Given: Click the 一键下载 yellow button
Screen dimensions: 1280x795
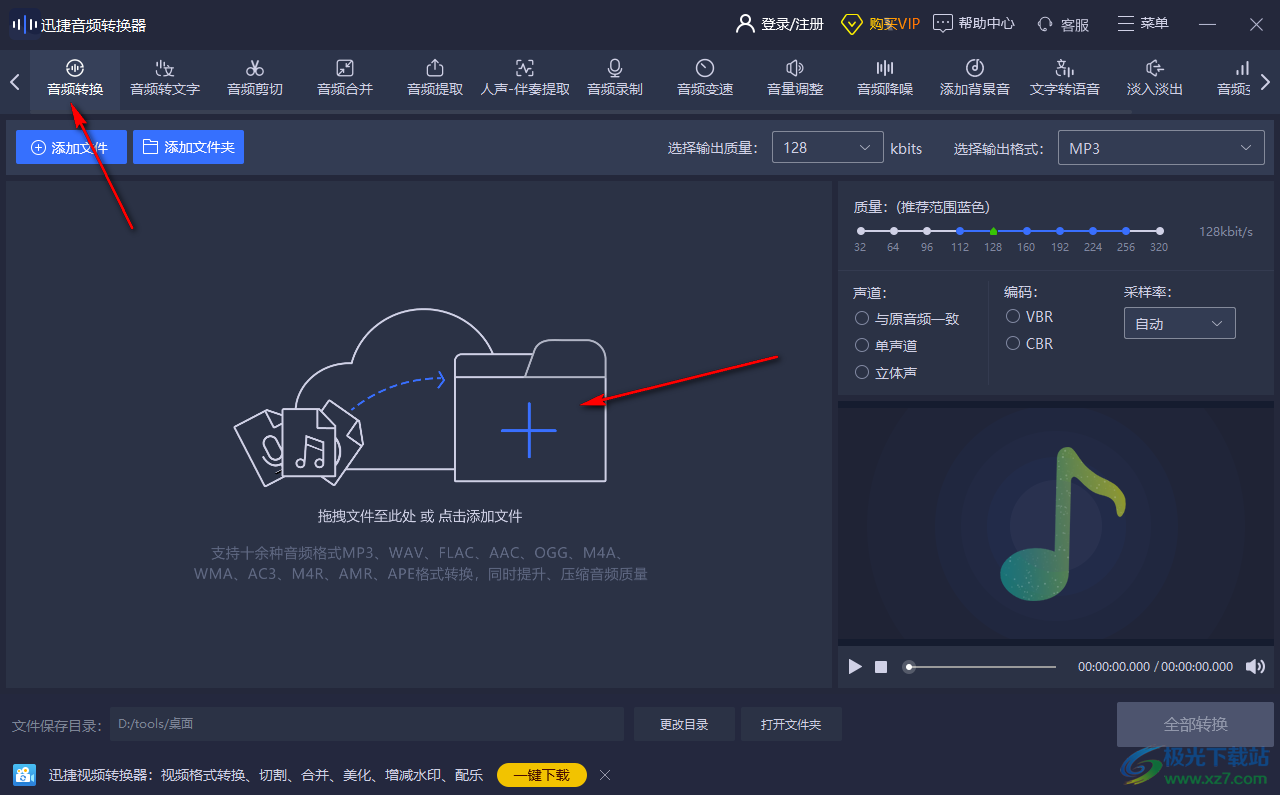Looking at the screenshot, I should click(542, 775).
